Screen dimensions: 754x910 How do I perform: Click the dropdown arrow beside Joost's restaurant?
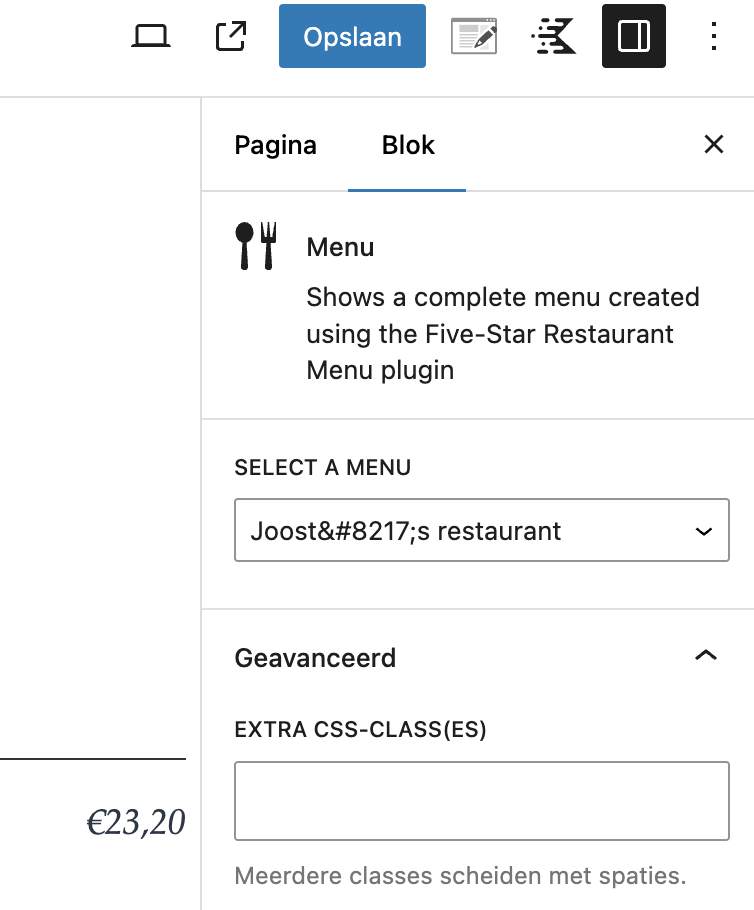(x=703, y=531)
